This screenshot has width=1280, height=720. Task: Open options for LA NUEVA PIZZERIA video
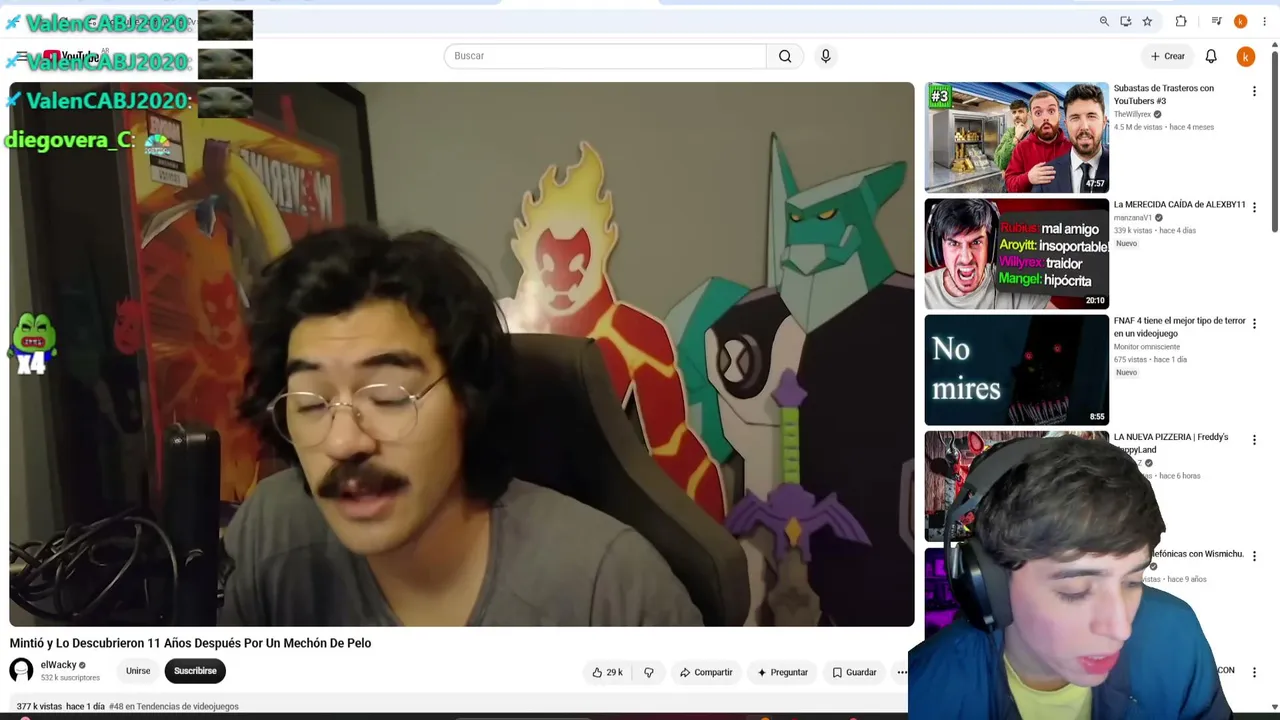coord(1254,439)
